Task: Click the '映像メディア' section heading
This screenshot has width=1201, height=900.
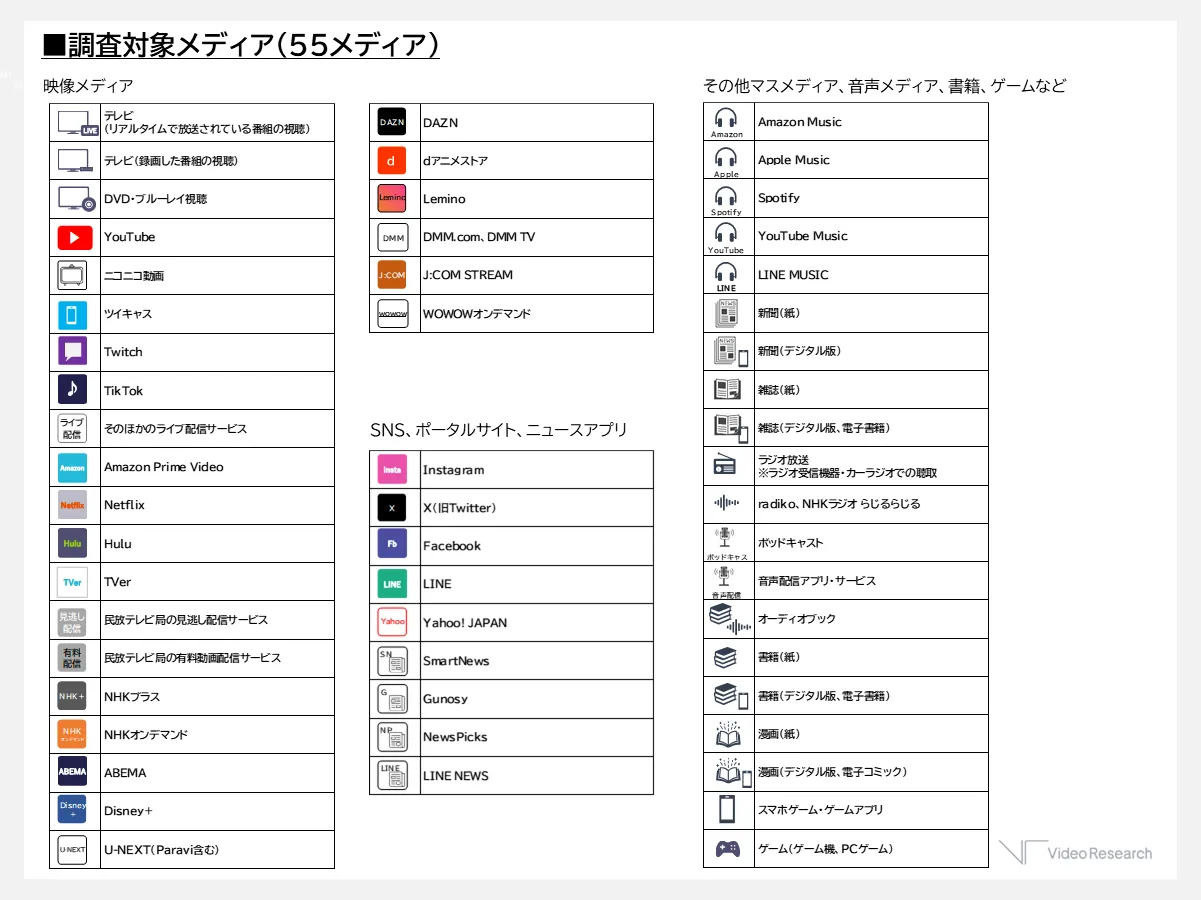Action: click(x=88, y=86)
